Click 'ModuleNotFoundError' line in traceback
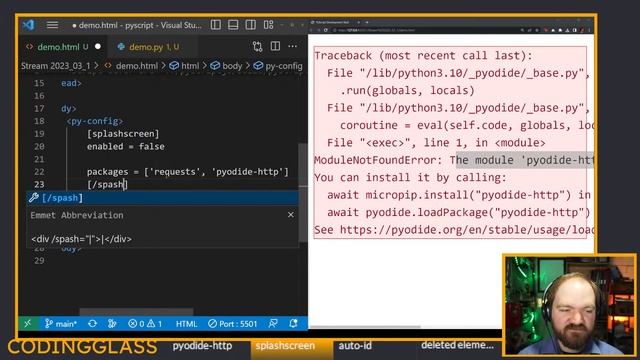The image size is (640, 360). pyautogui.click(x=453, y=160)
